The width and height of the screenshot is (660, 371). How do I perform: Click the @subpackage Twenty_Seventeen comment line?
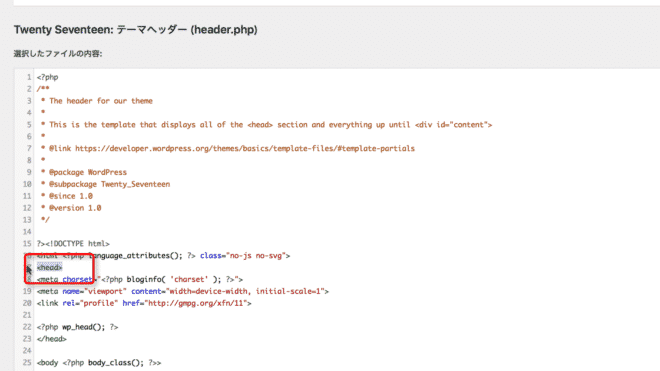pos(105,184)
